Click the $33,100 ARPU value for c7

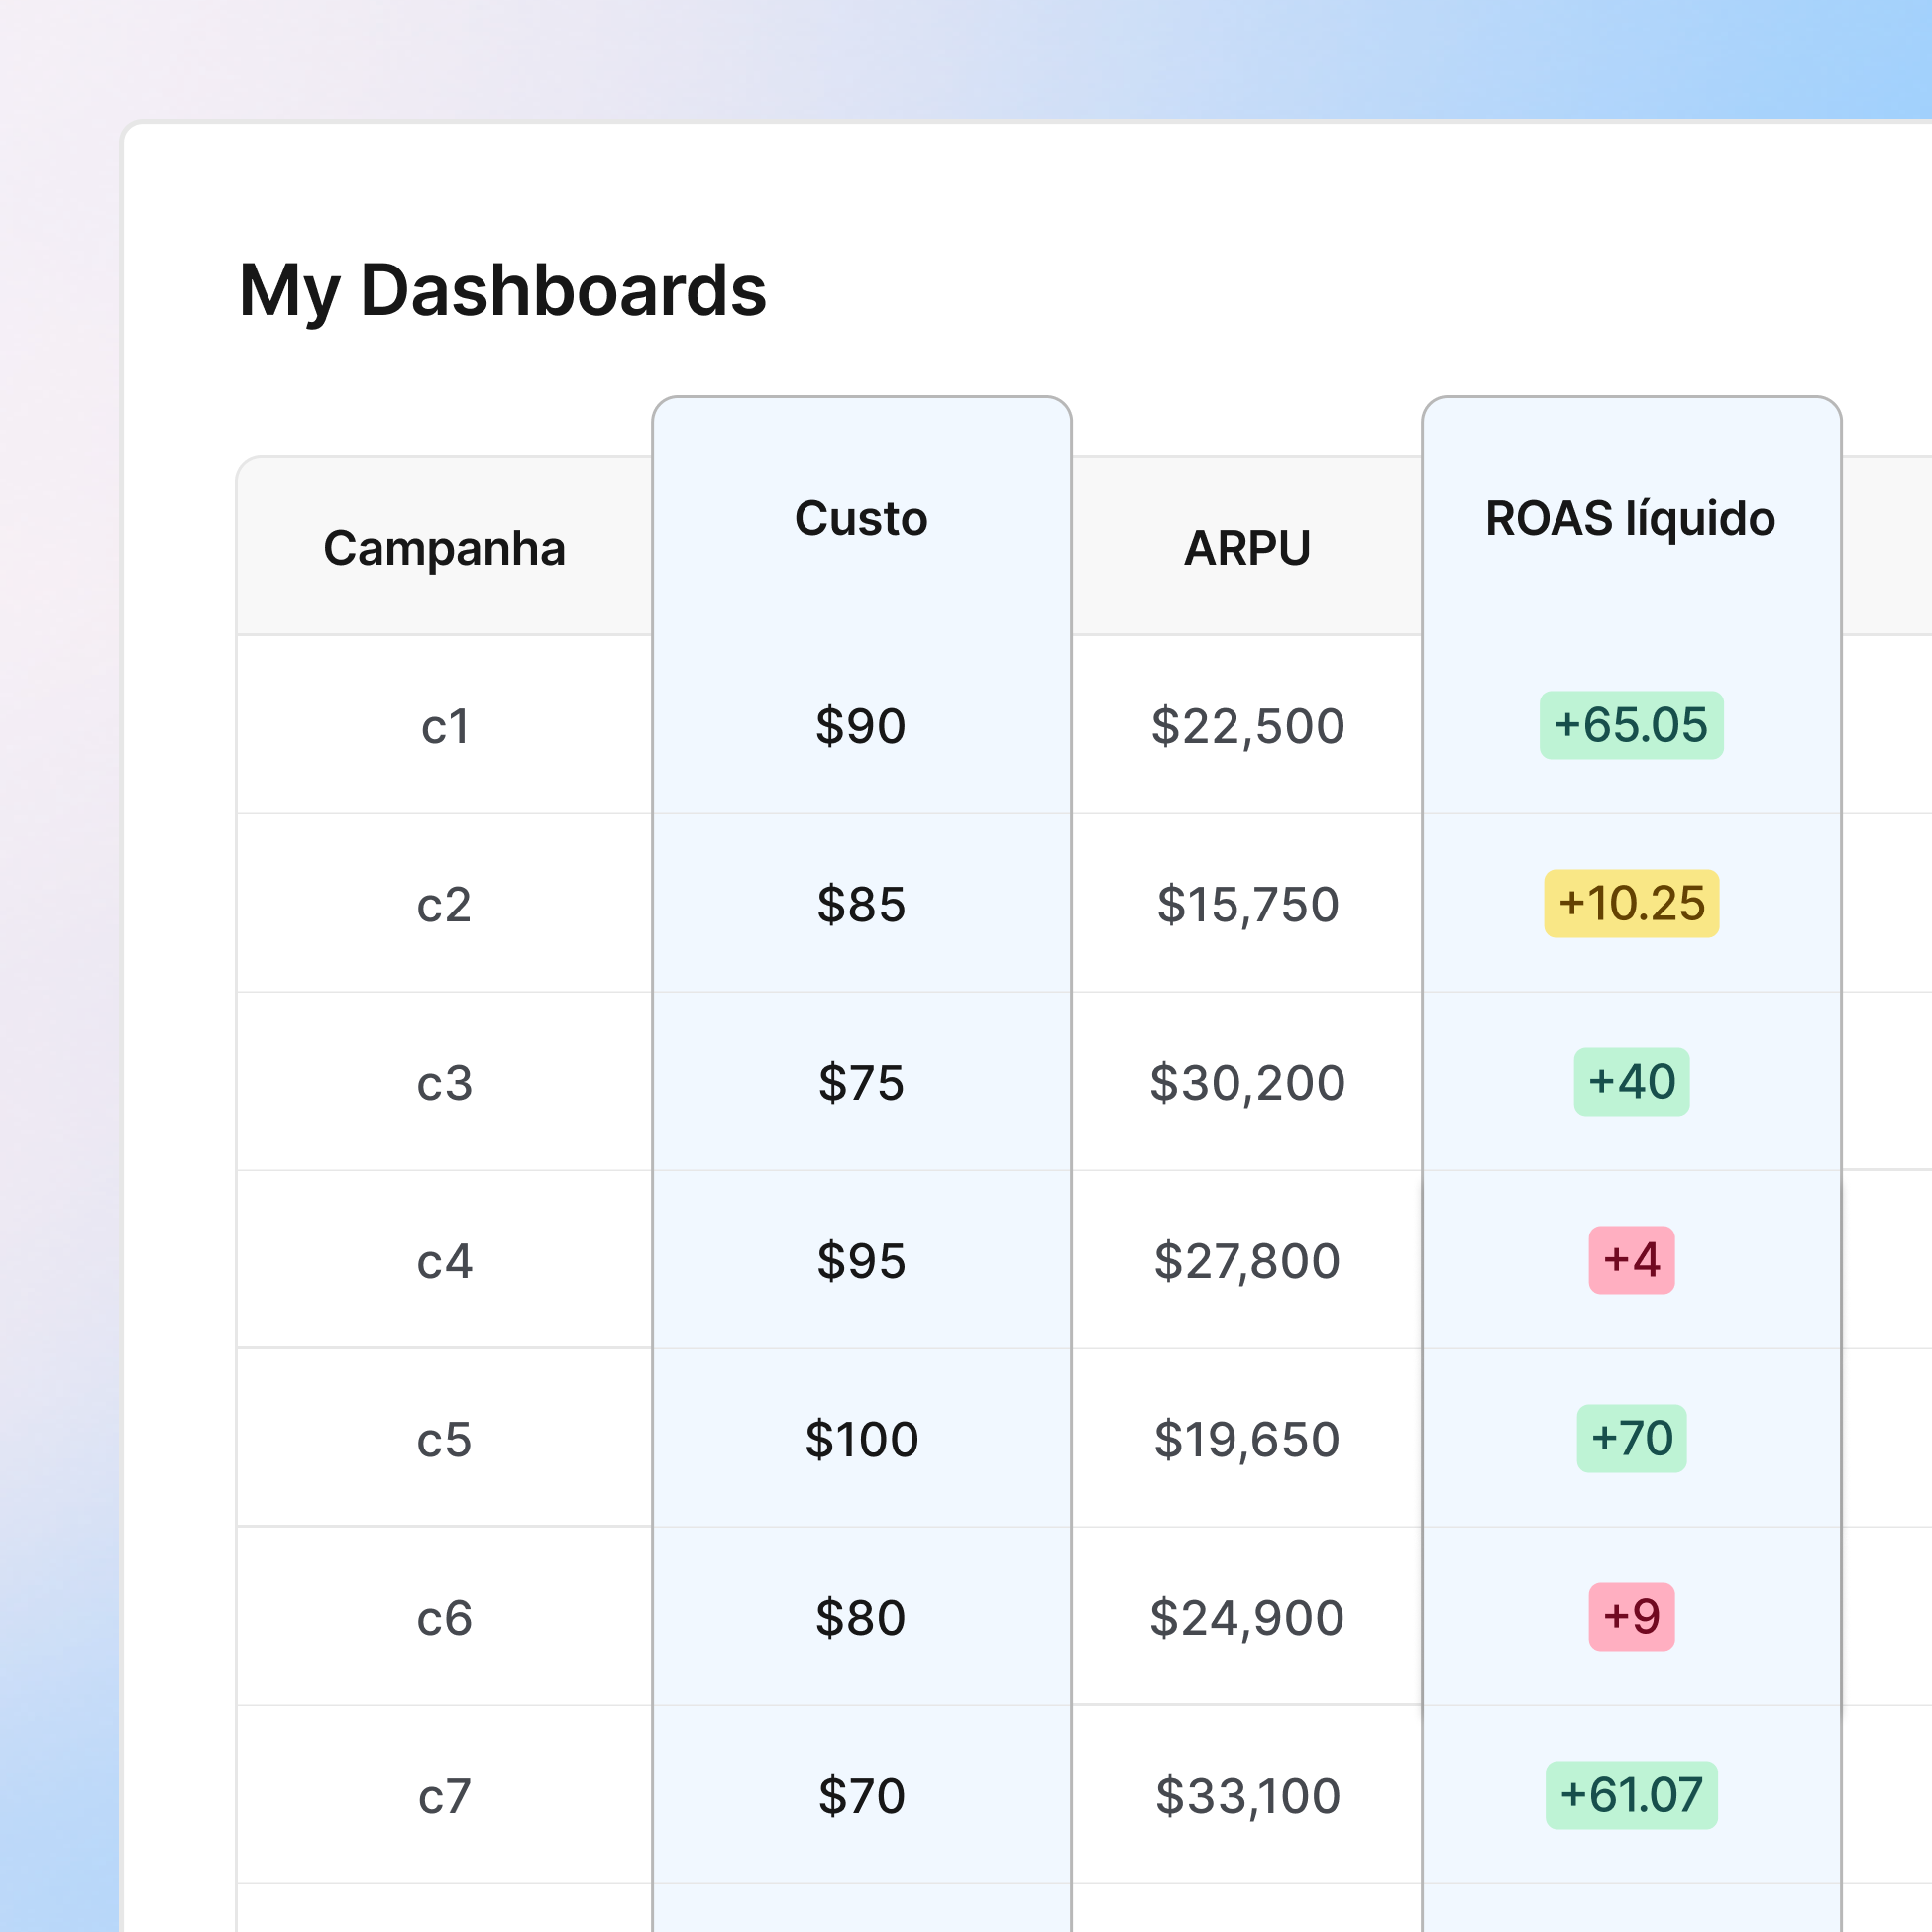(1248, 1795)
